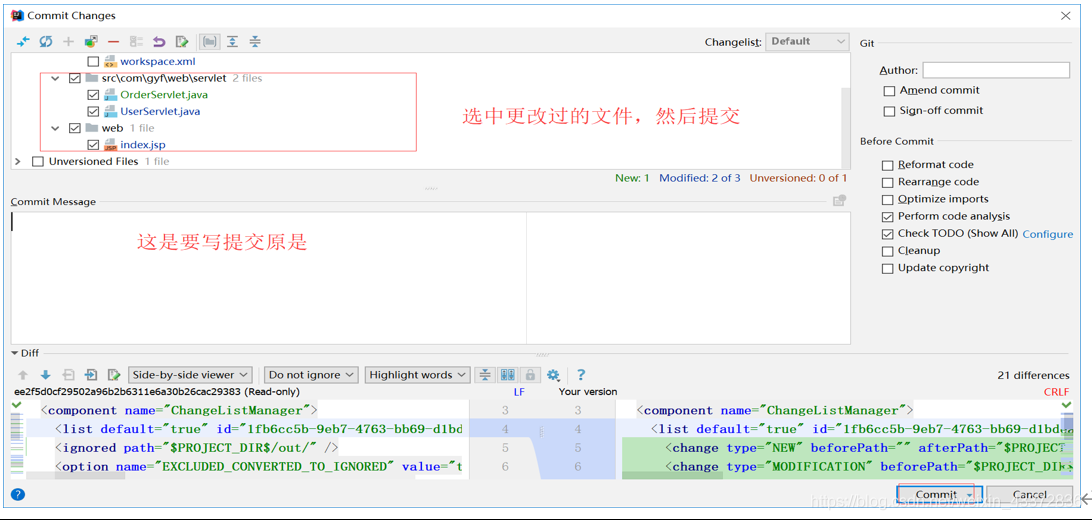Go to previous difference arrow
The height and width of the screenshot is (520, 1092).
(23, 375)
